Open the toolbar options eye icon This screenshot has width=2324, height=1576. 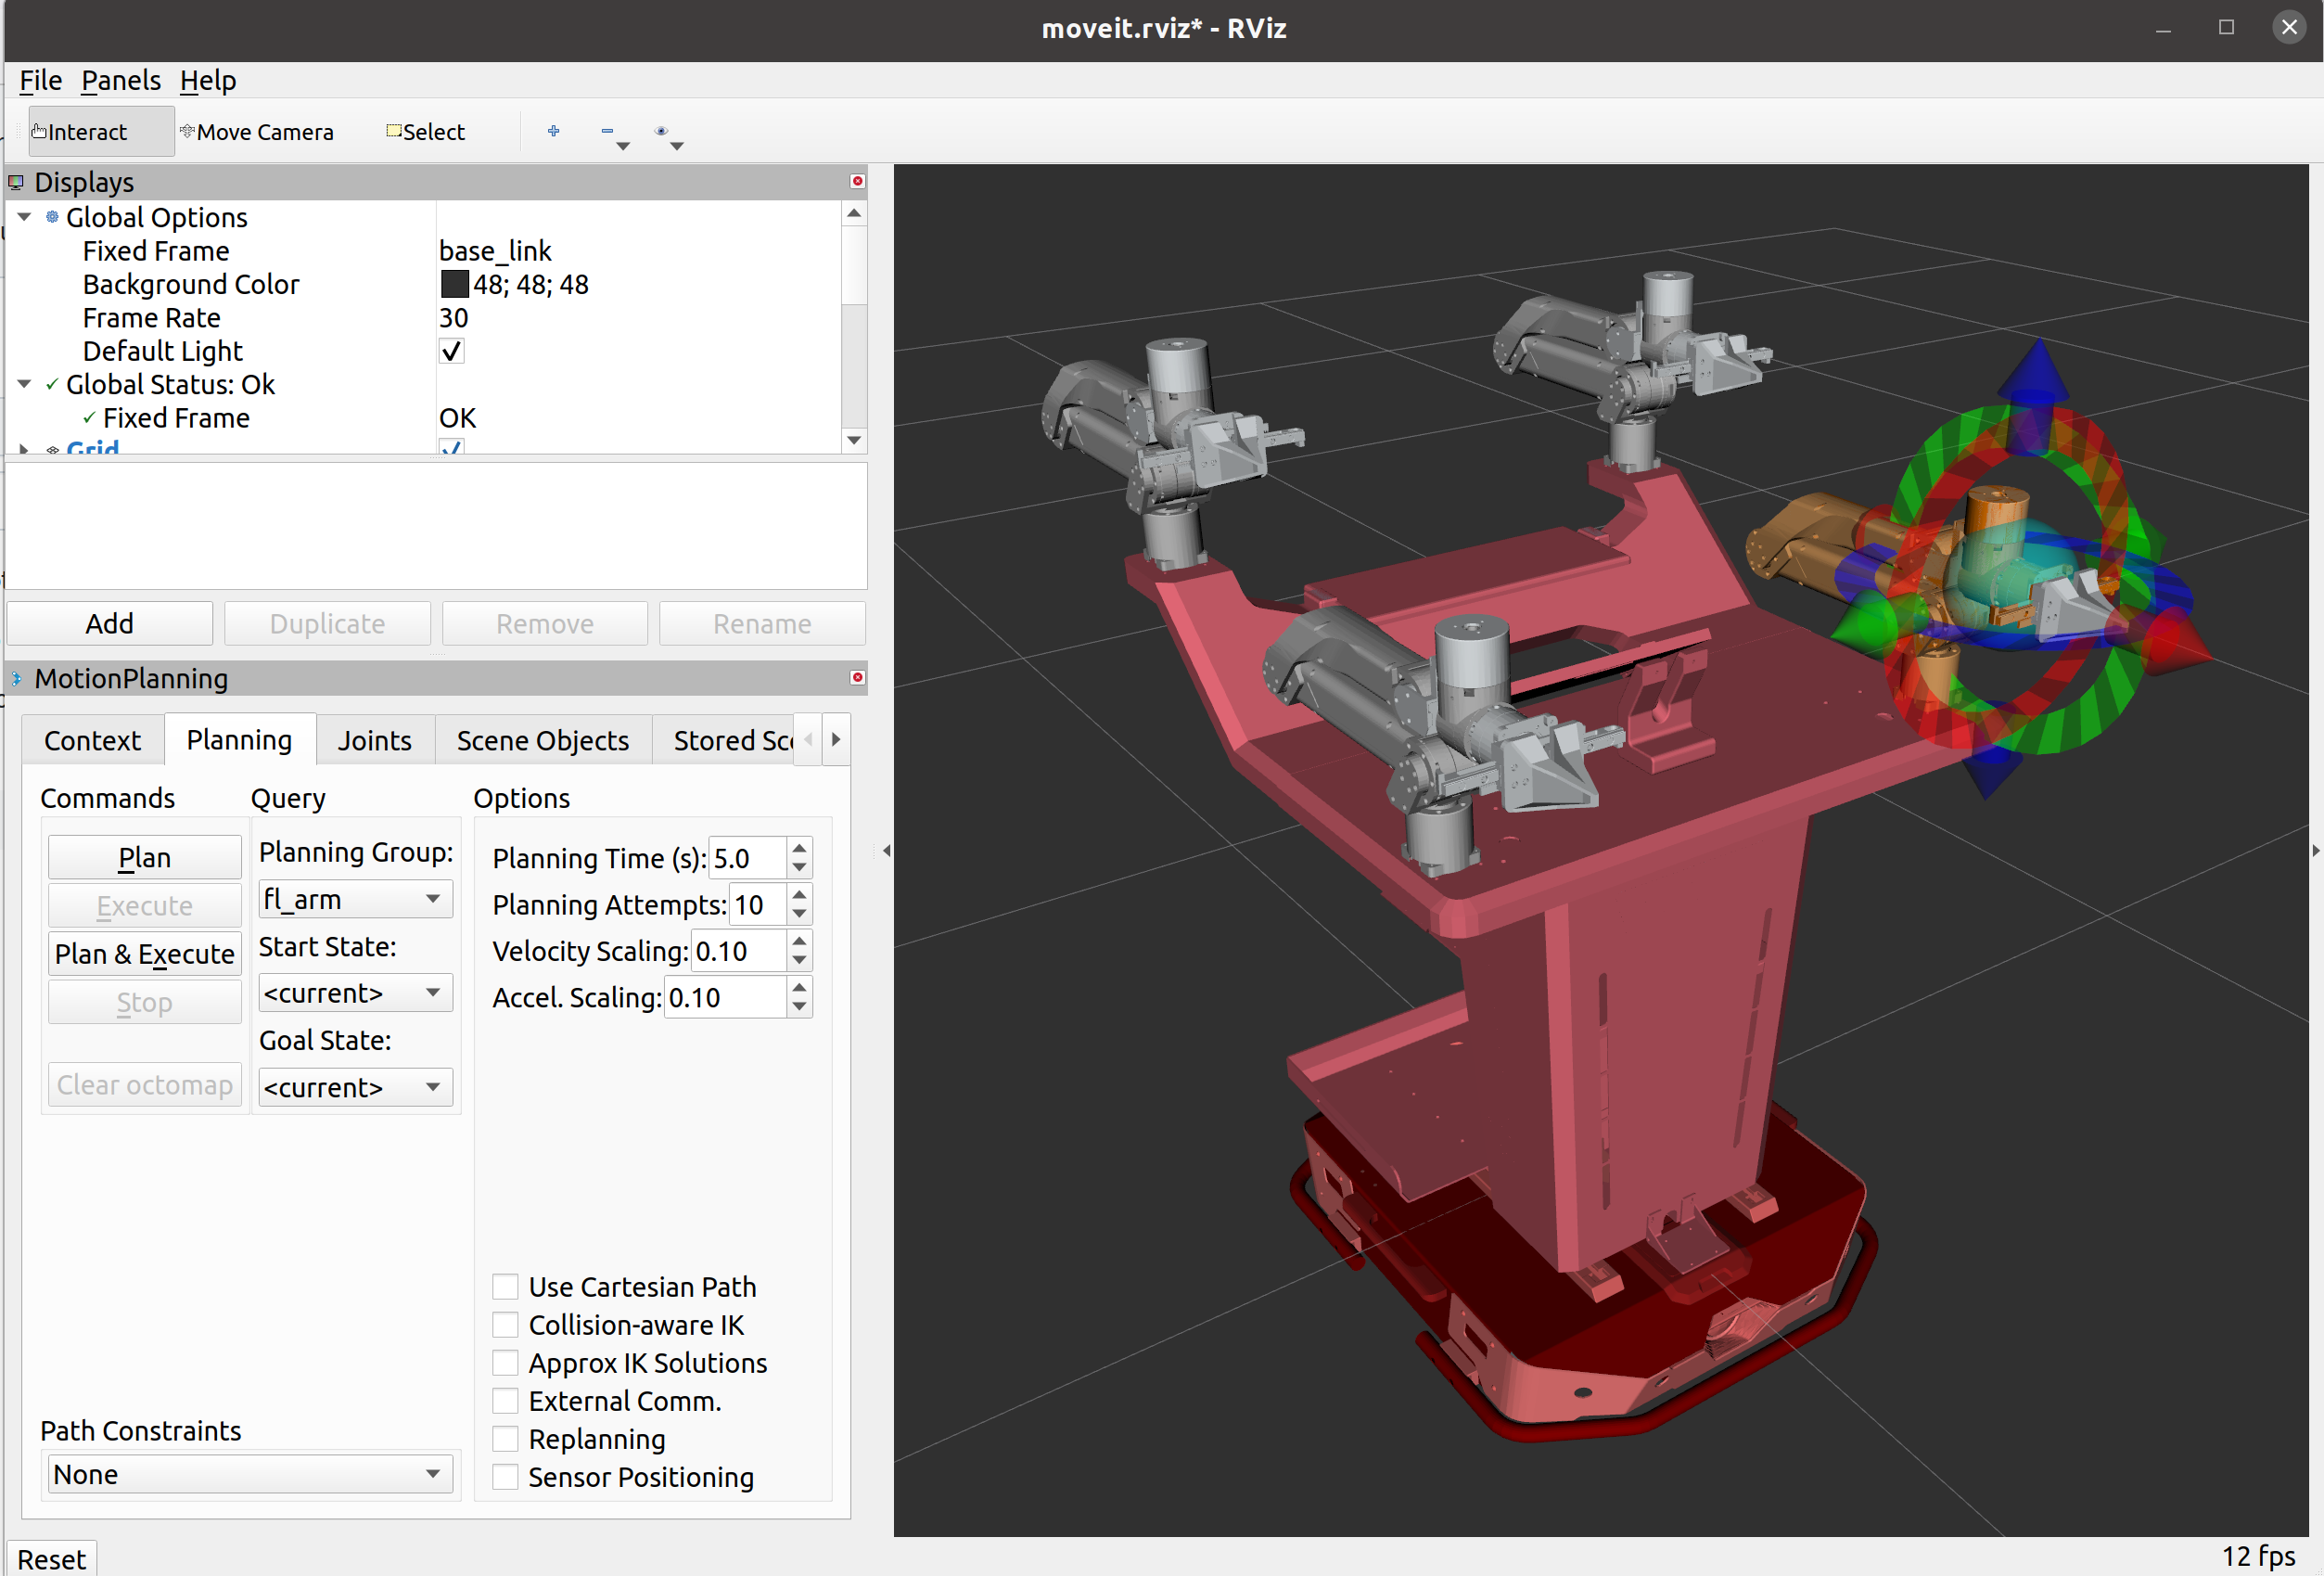(x=661, y=131)
